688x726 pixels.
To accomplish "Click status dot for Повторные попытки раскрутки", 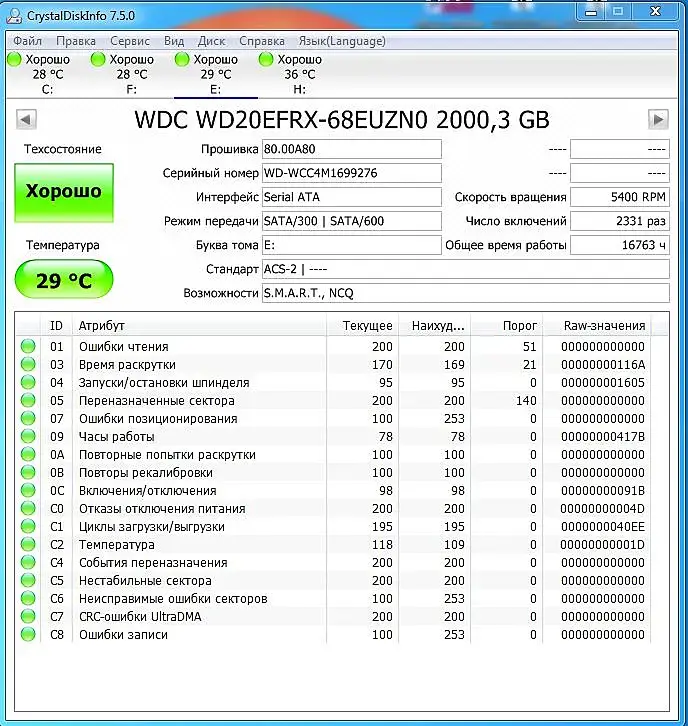I will pyautogui.click(x=28, y=454).
